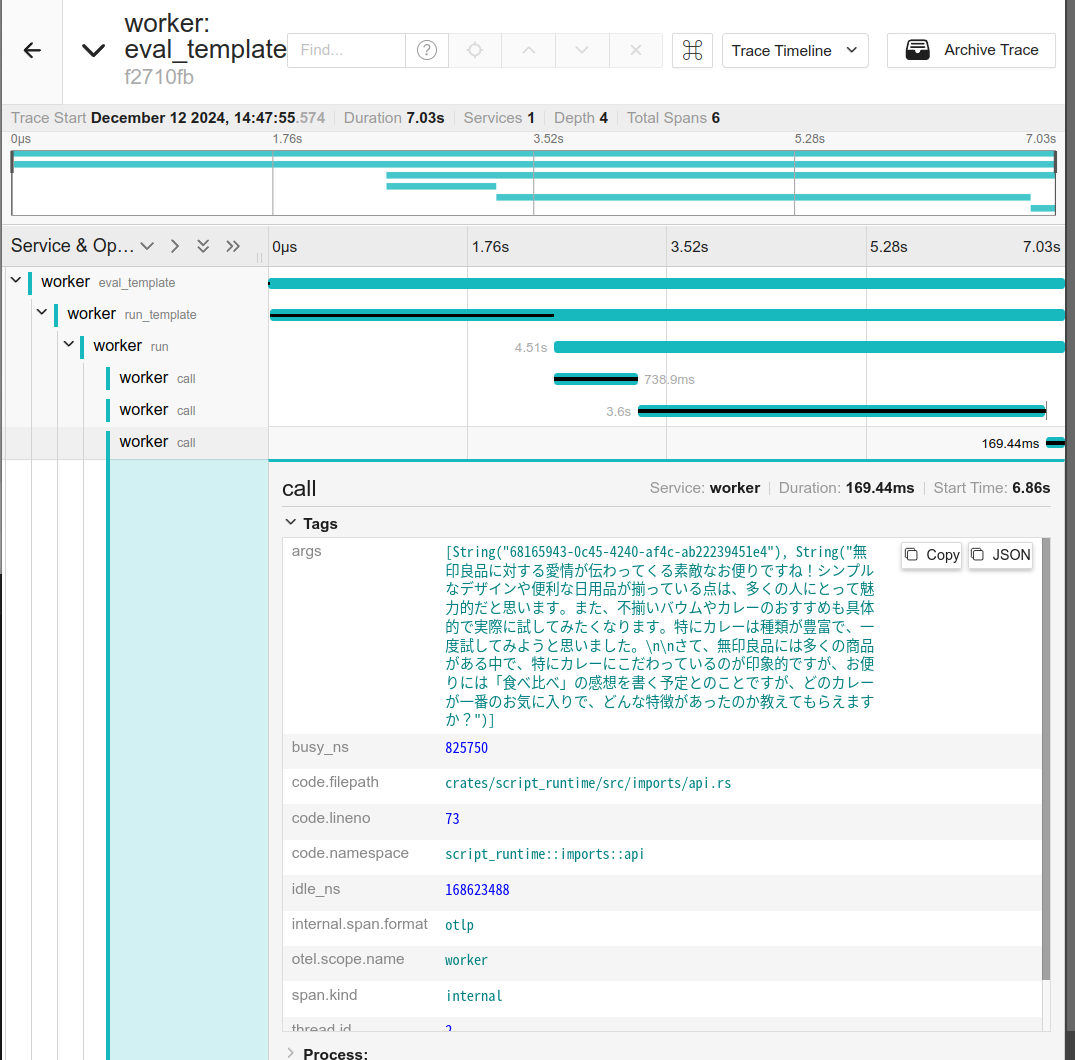The height and width of the screenshot is (1060, 1075).
Task: Collapse the worker eval_template span row
Action: click(16, 282)
